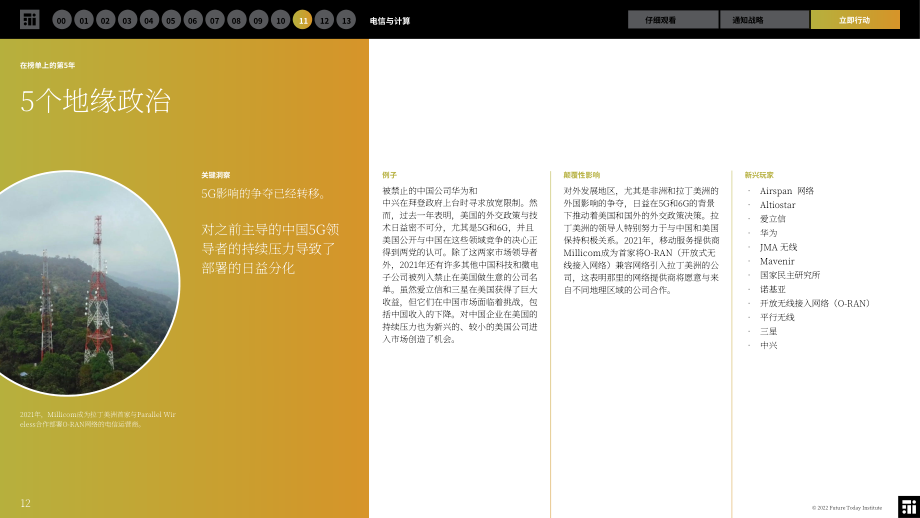920x518 pixels.
Task: Click list item 开放无线接入网络 (O-RAN)
Action: point(817,303)
